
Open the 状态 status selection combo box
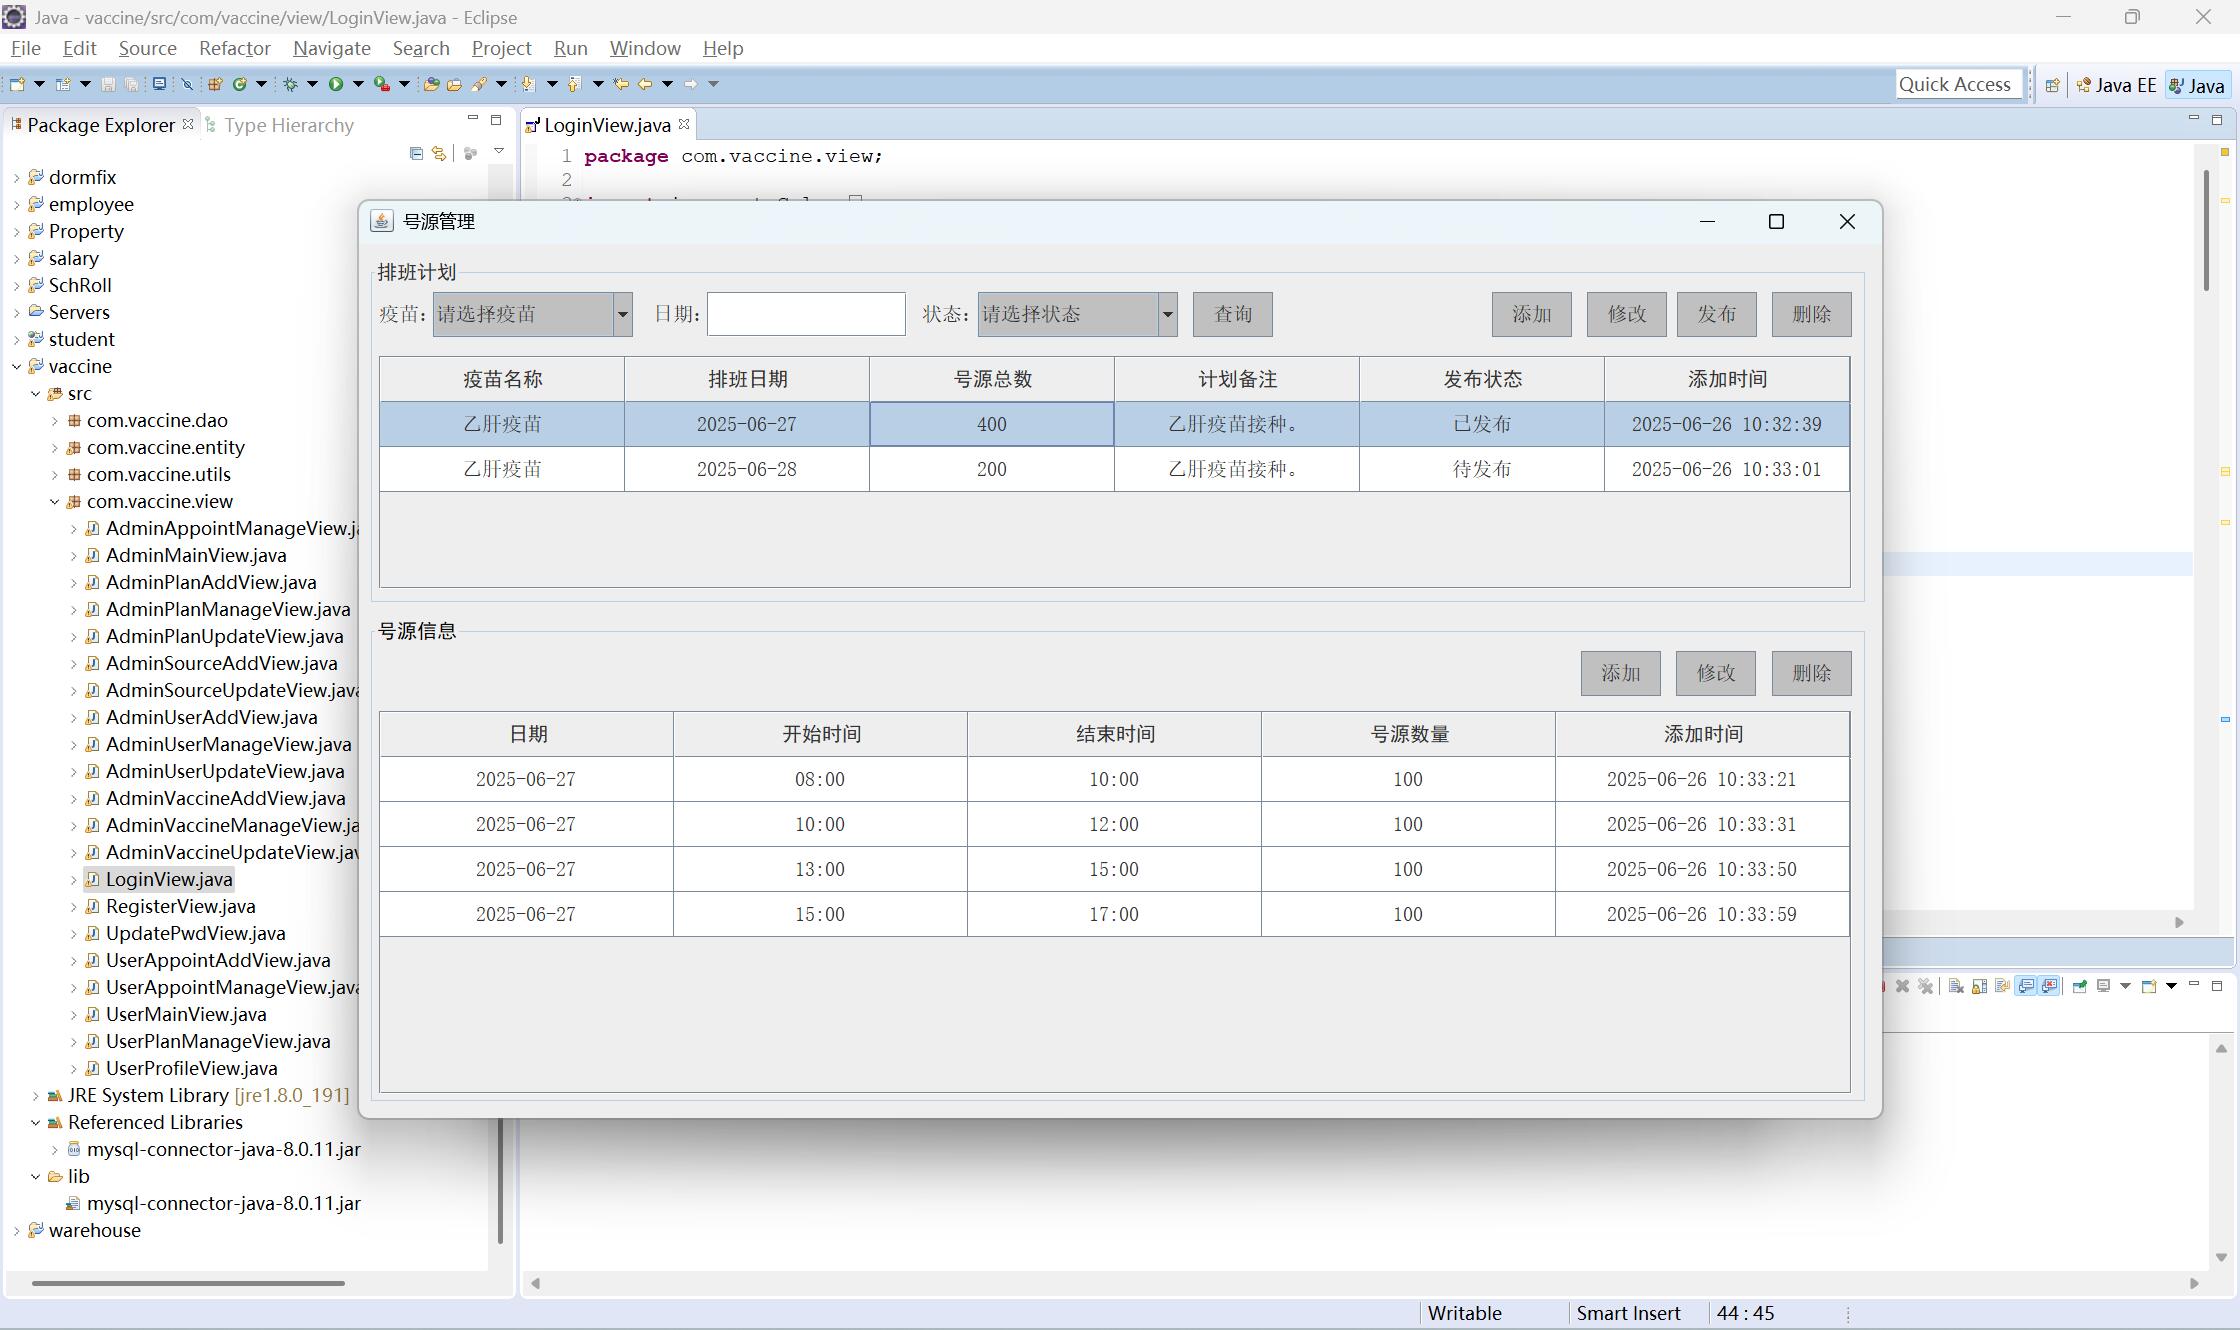tap(1077, 314)
